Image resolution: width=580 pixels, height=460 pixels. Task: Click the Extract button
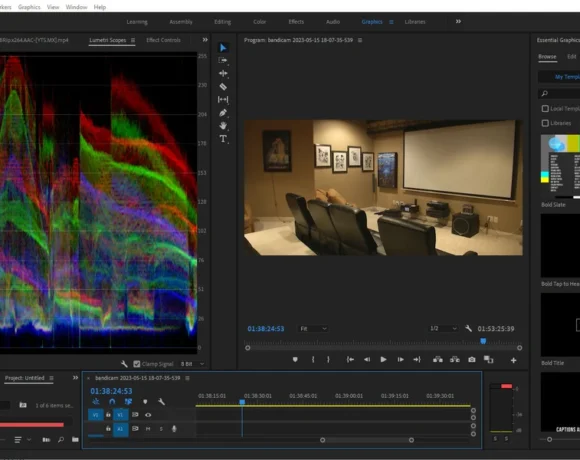click(455, 359)
